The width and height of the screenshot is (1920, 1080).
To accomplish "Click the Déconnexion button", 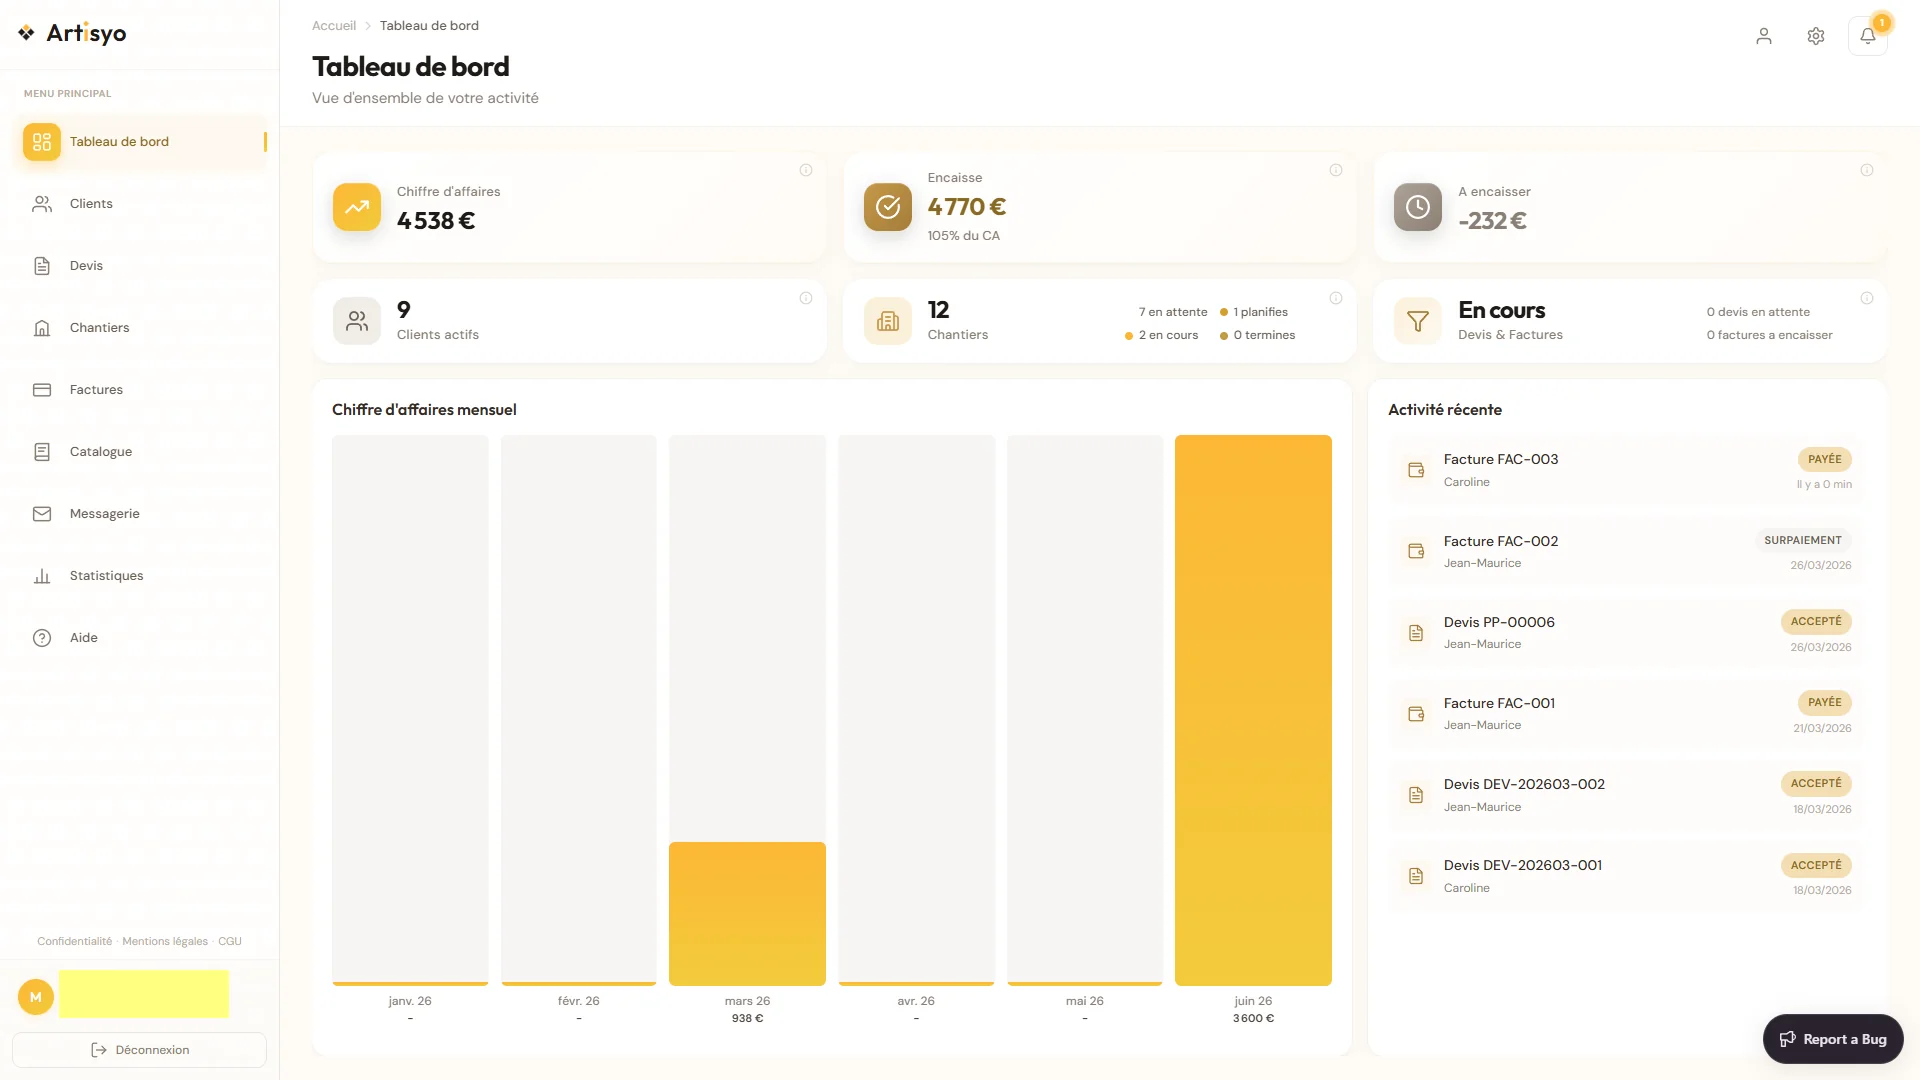I will coord(140,1050).
